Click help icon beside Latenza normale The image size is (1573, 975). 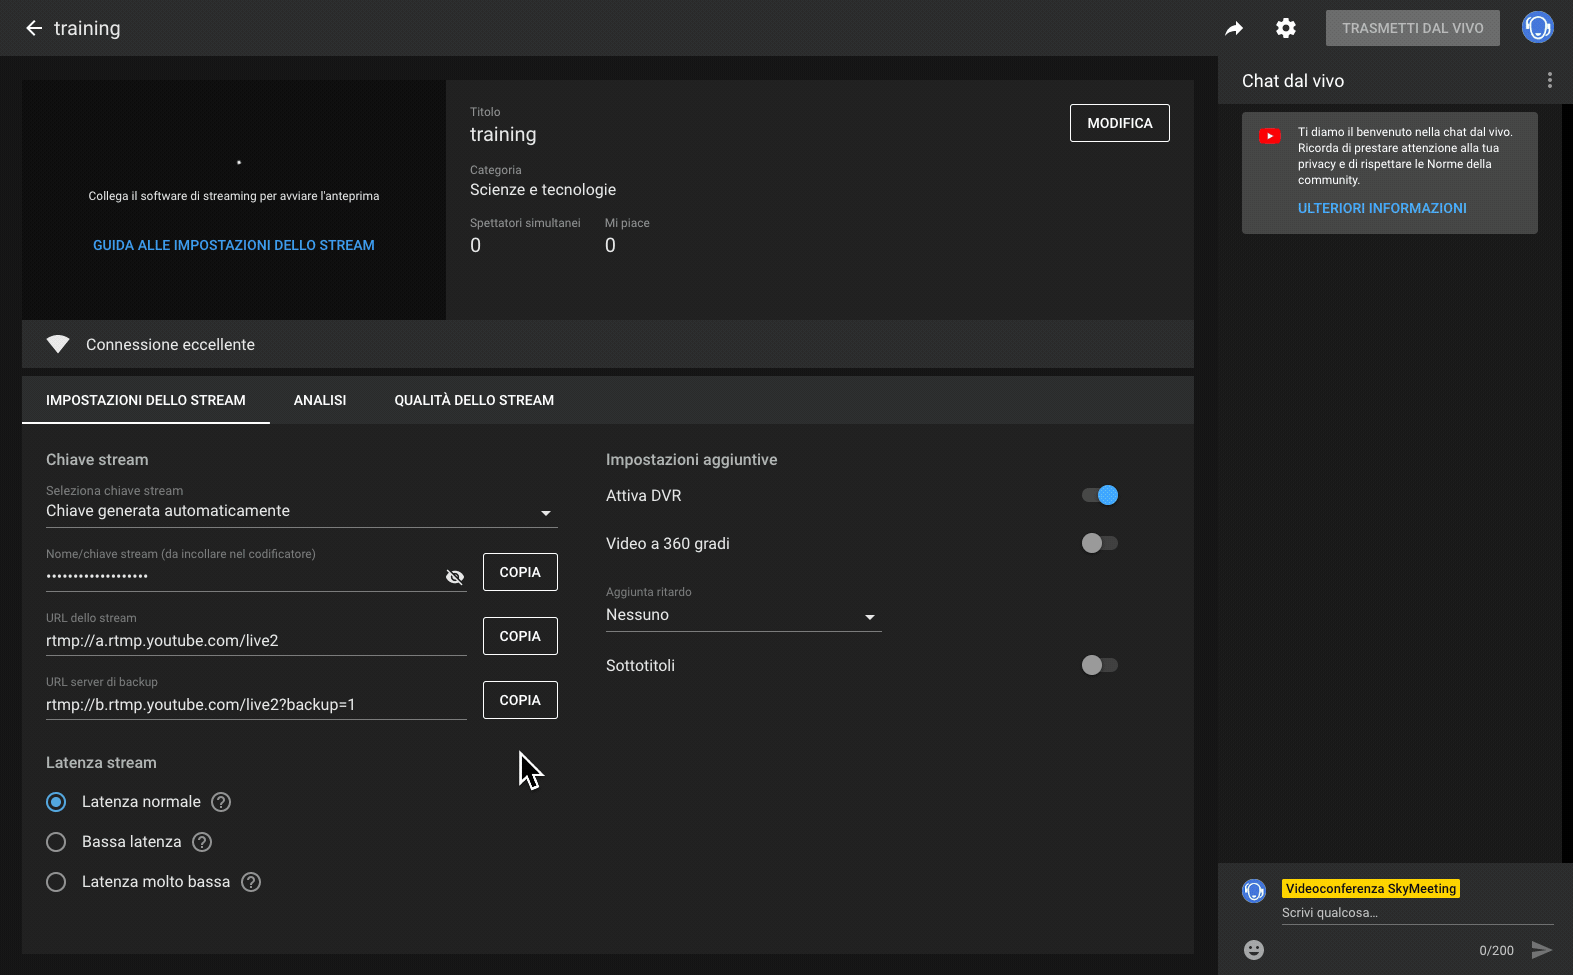222,802
